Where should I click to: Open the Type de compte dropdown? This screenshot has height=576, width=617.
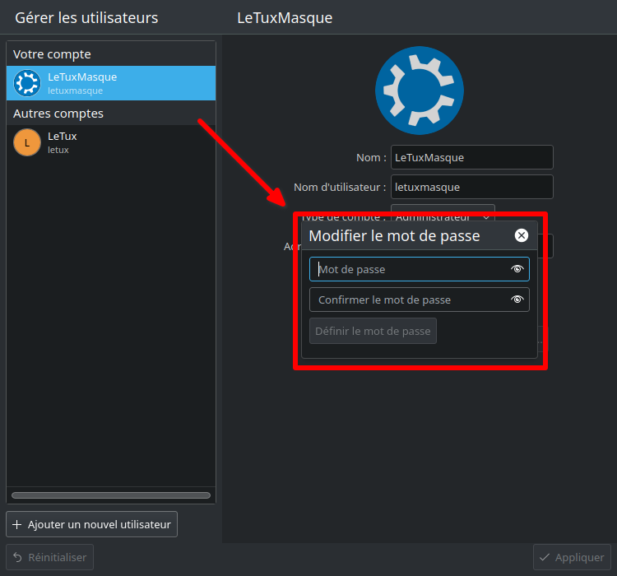click(442, 214)
